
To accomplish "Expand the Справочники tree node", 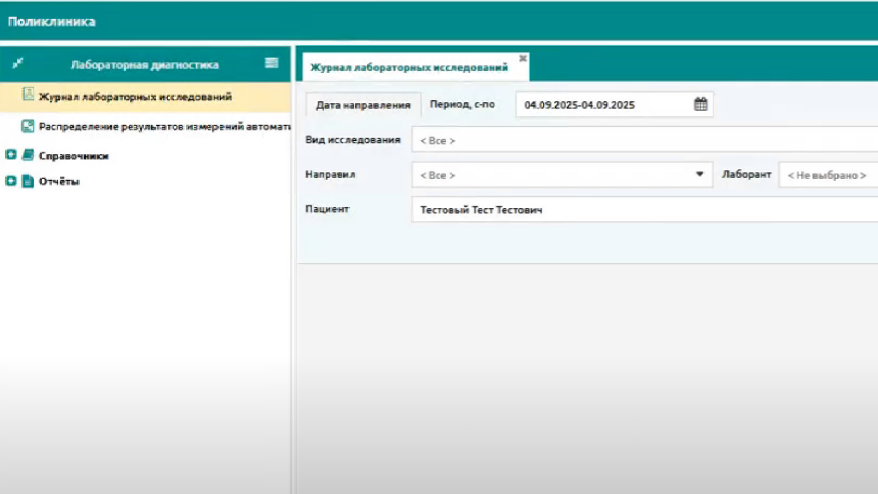I will point(11,156).
